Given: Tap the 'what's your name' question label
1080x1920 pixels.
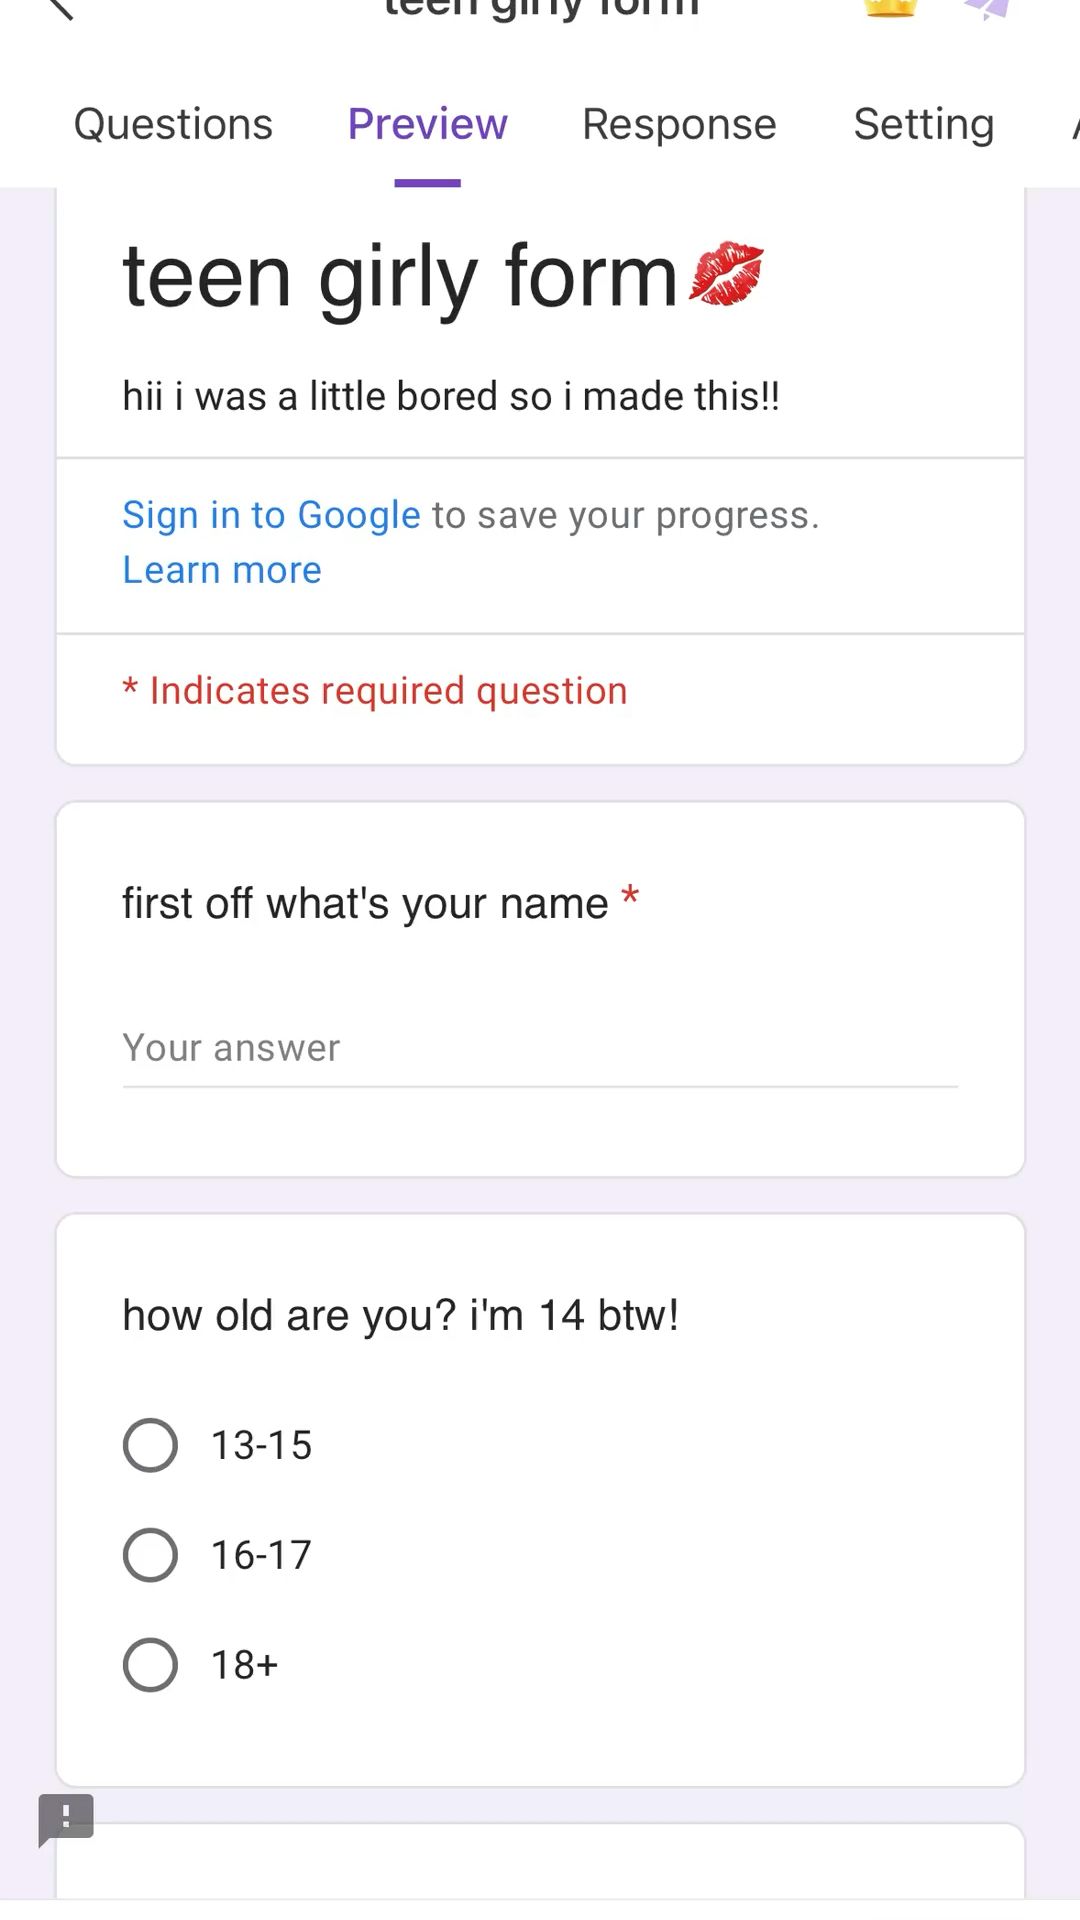Looking at the screenshot, I should click(x=365, y=904).
